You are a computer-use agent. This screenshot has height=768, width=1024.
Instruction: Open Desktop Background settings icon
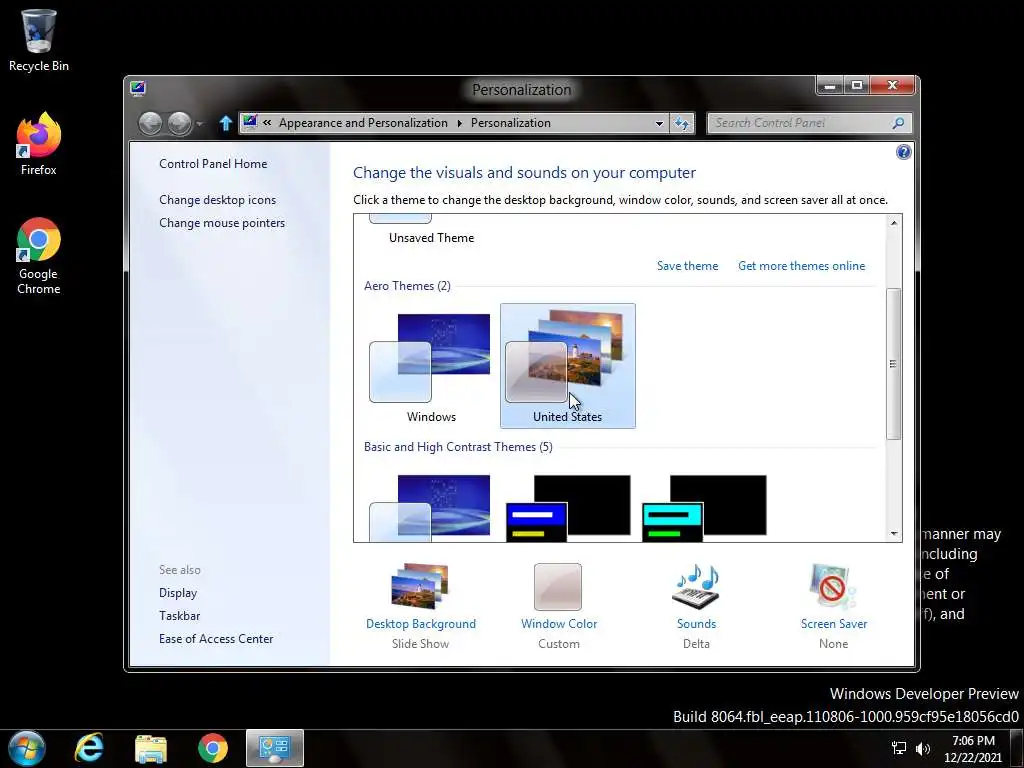click(x=420, y=586)
